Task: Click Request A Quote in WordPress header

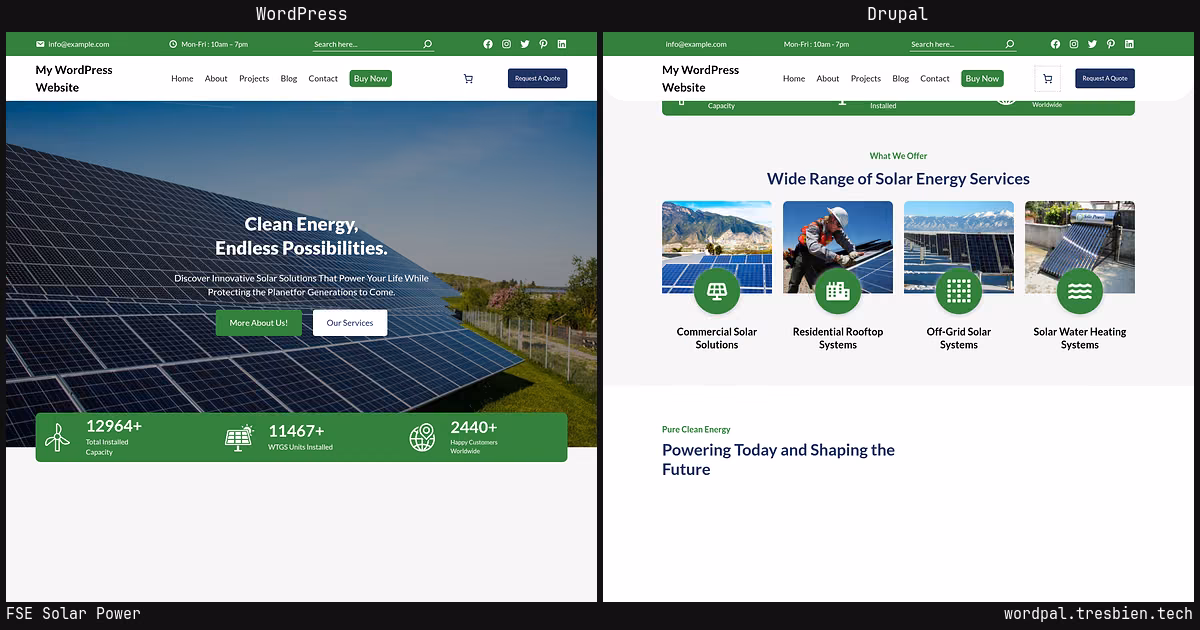Action: pyautogui.click(x=537, y=78)
